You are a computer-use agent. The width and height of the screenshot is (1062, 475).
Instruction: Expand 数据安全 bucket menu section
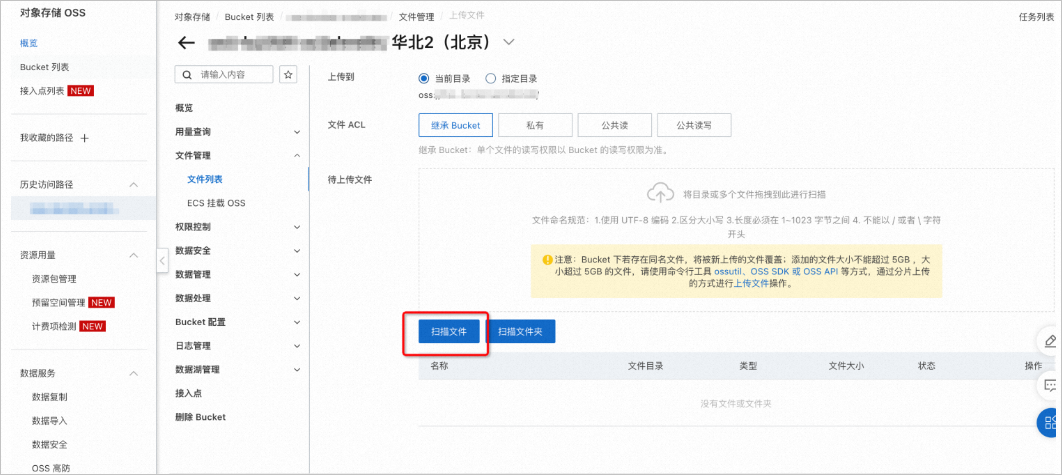(297, 251)
